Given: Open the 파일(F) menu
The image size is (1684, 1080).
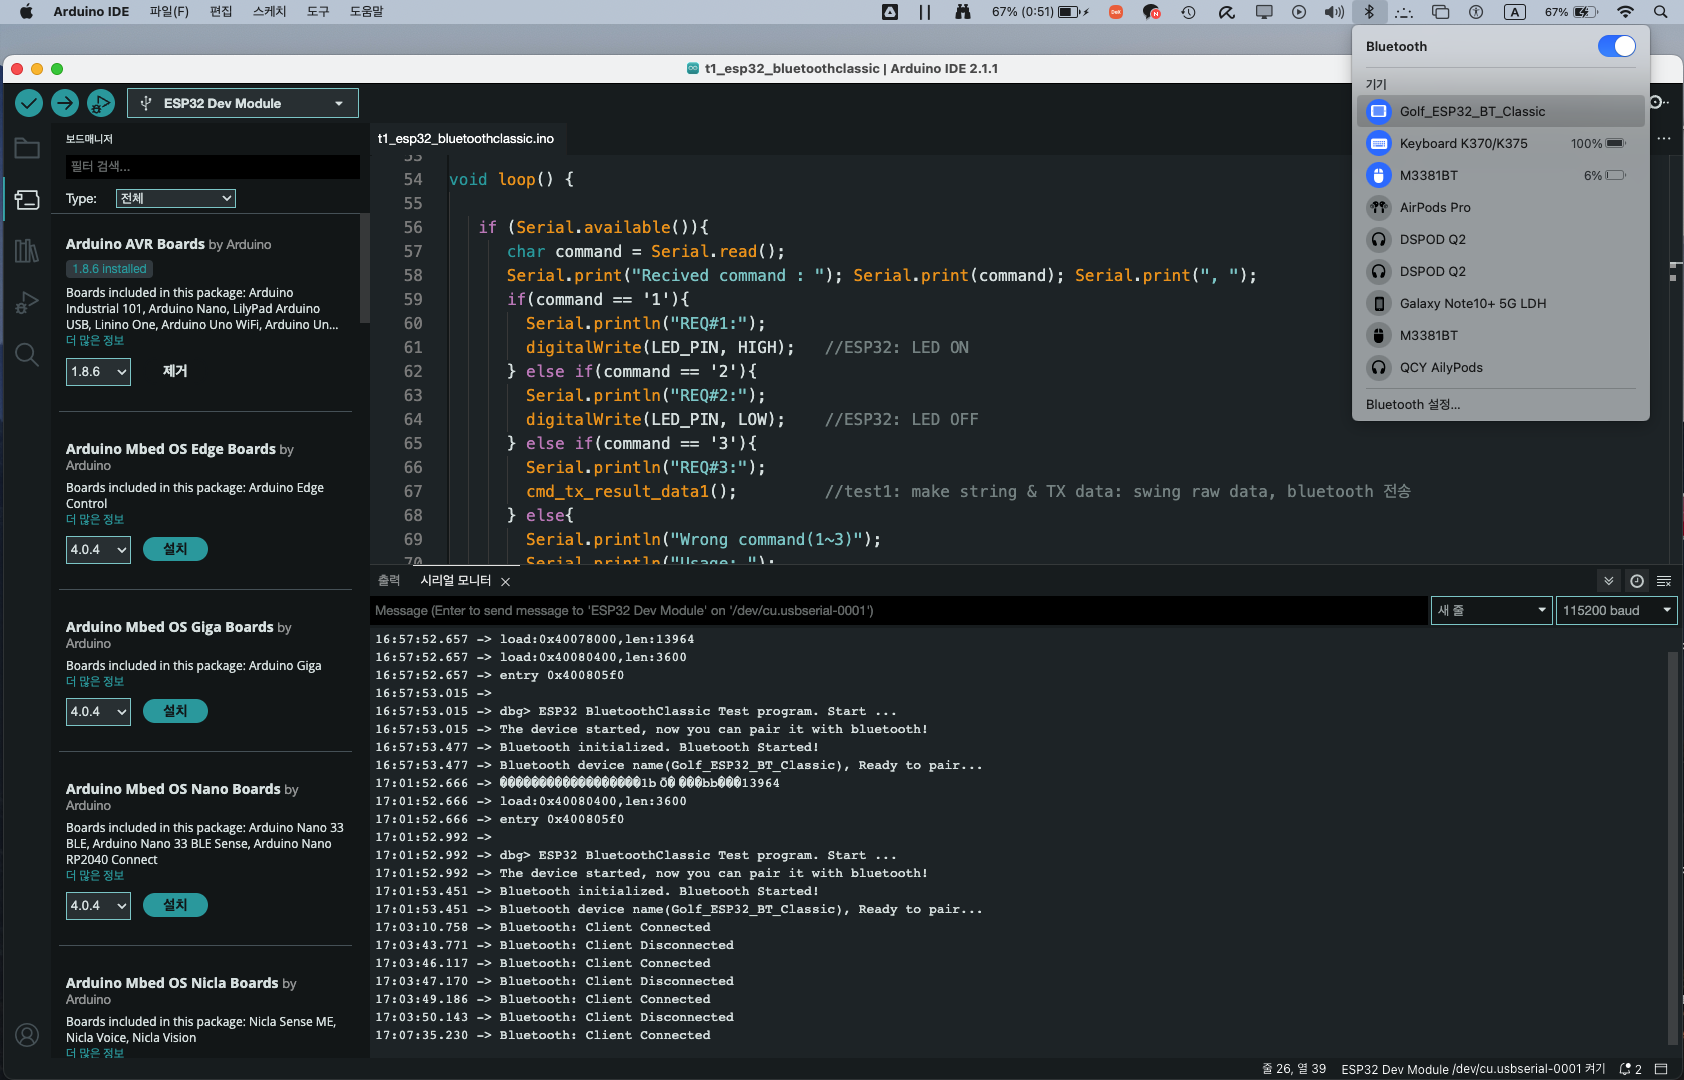Looking at the screenshot, I should click(x=169, y=12).
